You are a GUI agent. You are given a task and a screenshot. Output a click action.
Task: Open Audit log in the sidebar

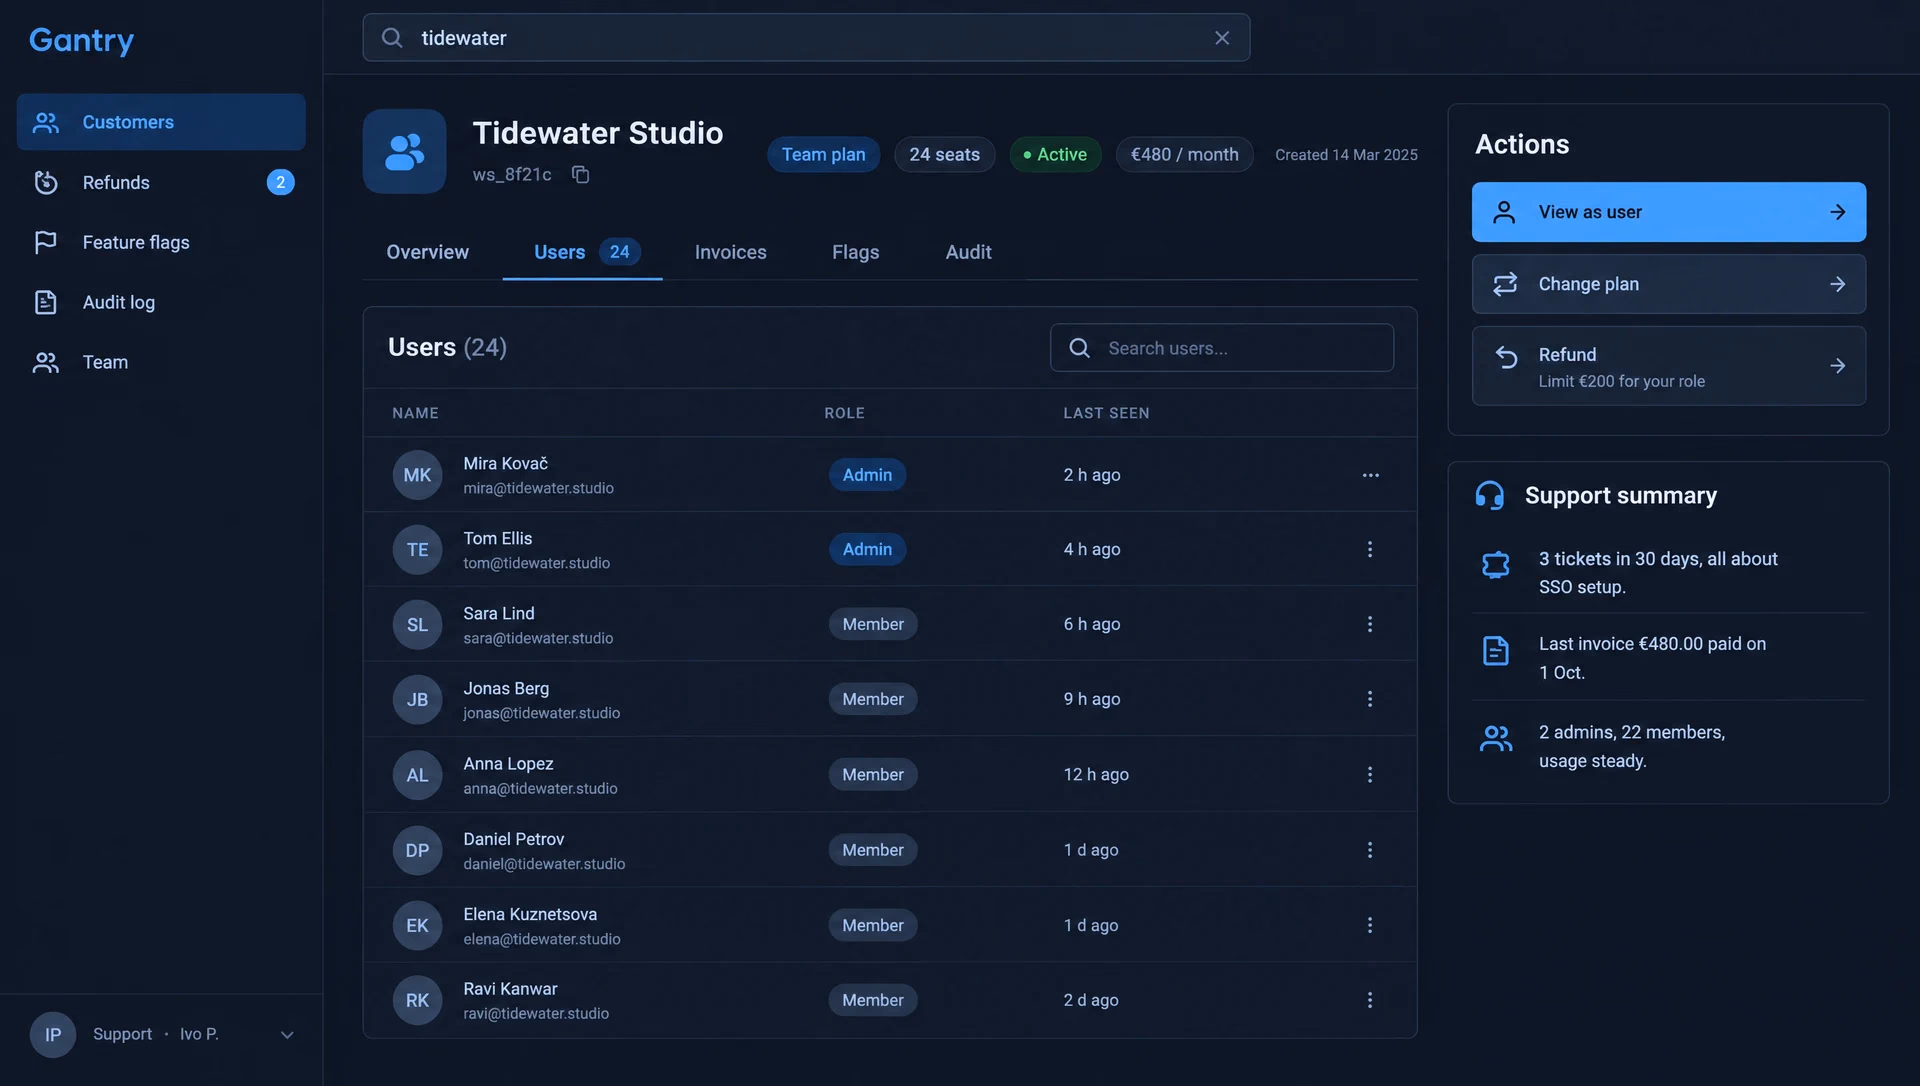tap(161, 302)
